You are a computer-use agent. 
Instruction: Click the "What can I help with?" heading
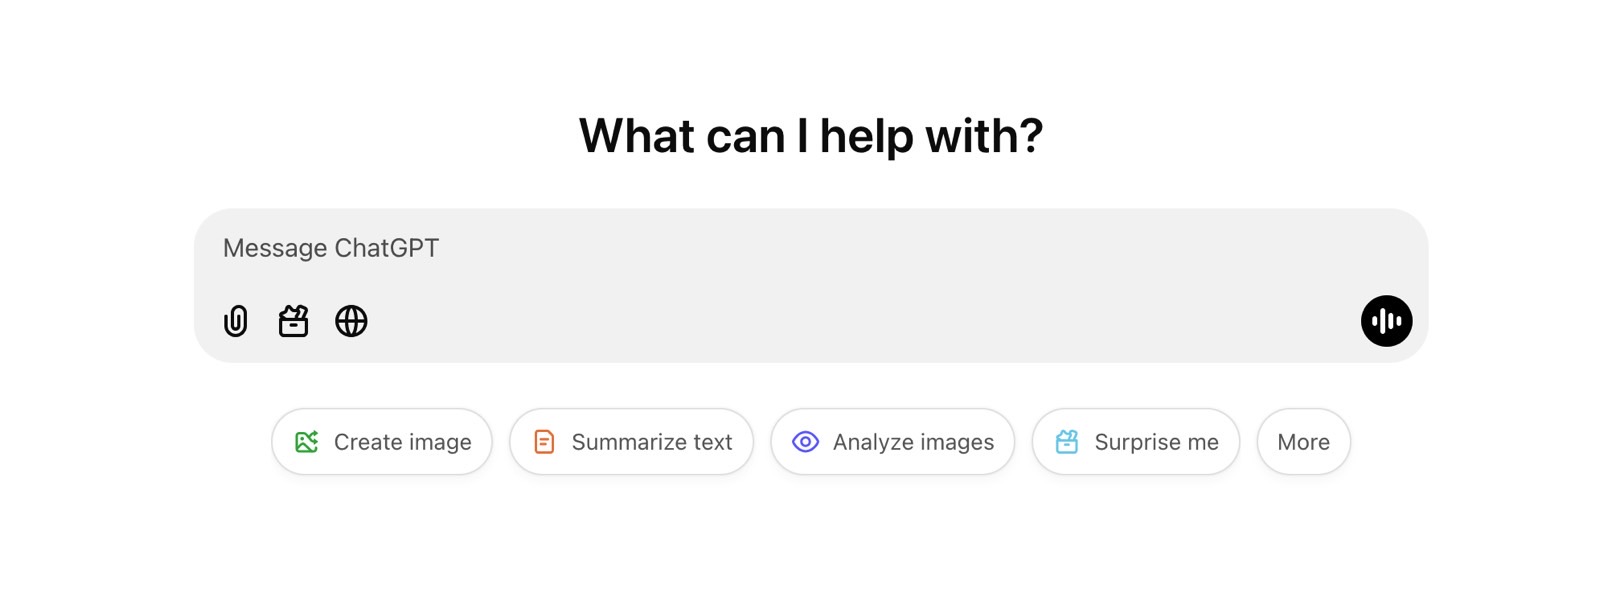point(811,136)
